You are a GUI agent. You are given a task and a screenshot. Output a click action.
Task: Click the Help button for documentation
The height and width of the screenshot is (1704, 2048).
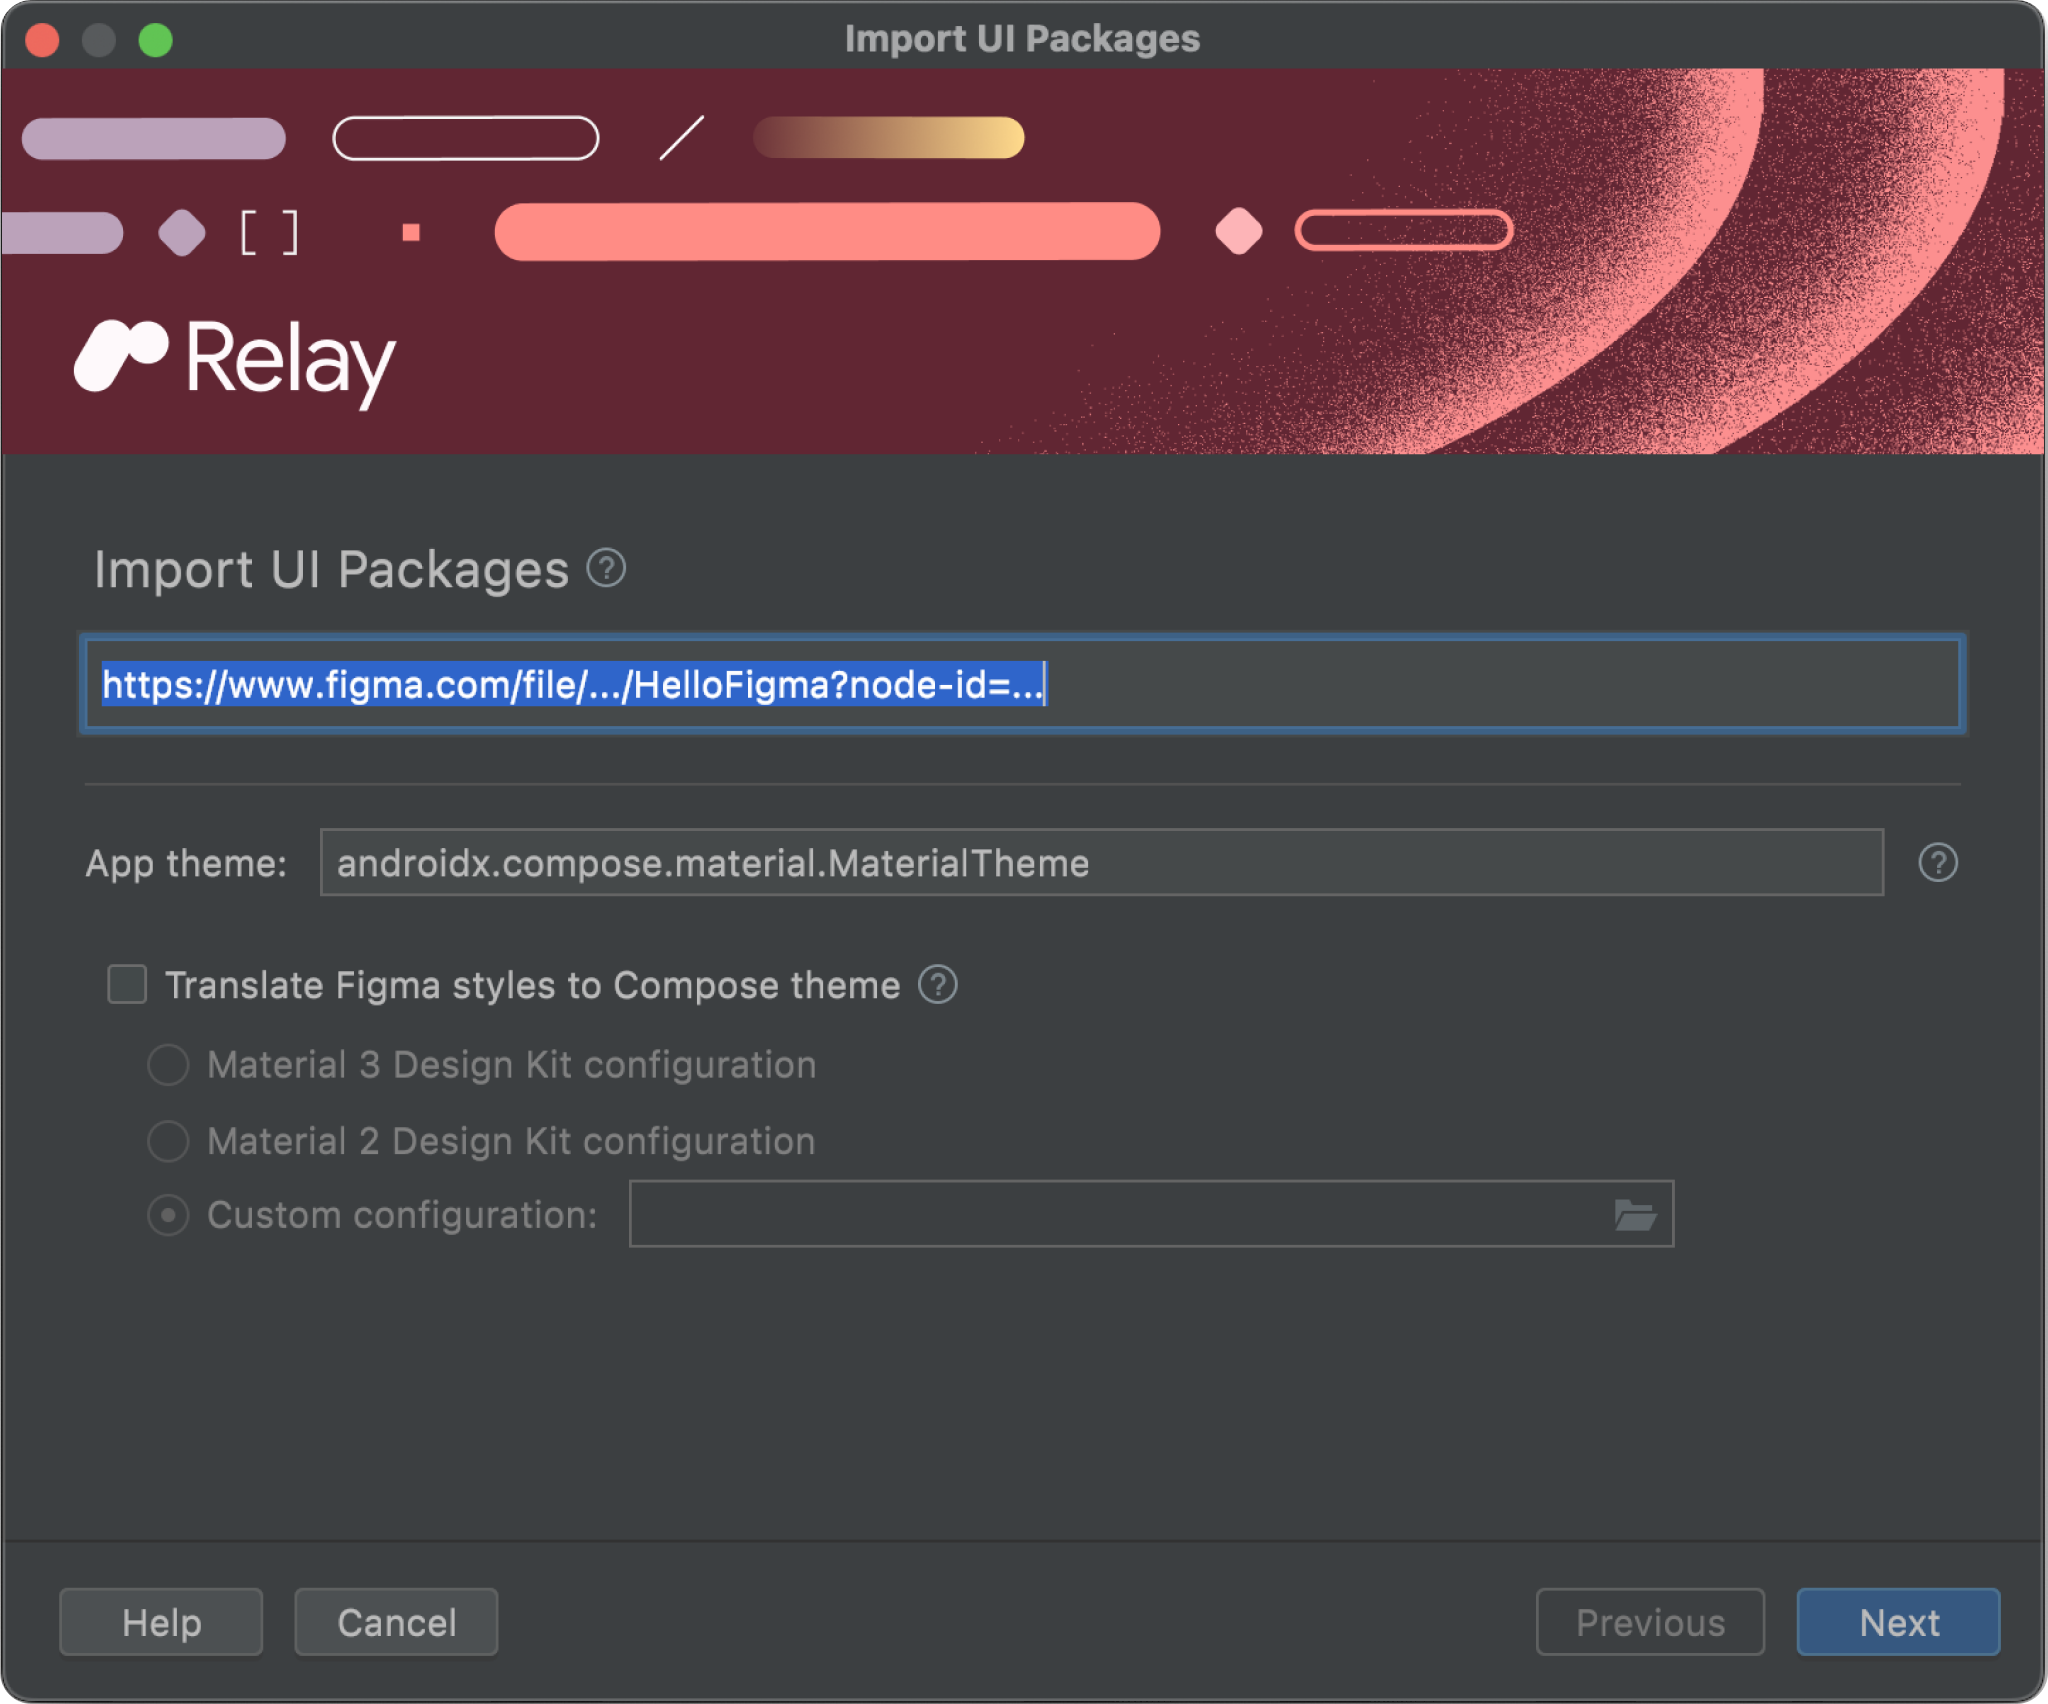163,1619
